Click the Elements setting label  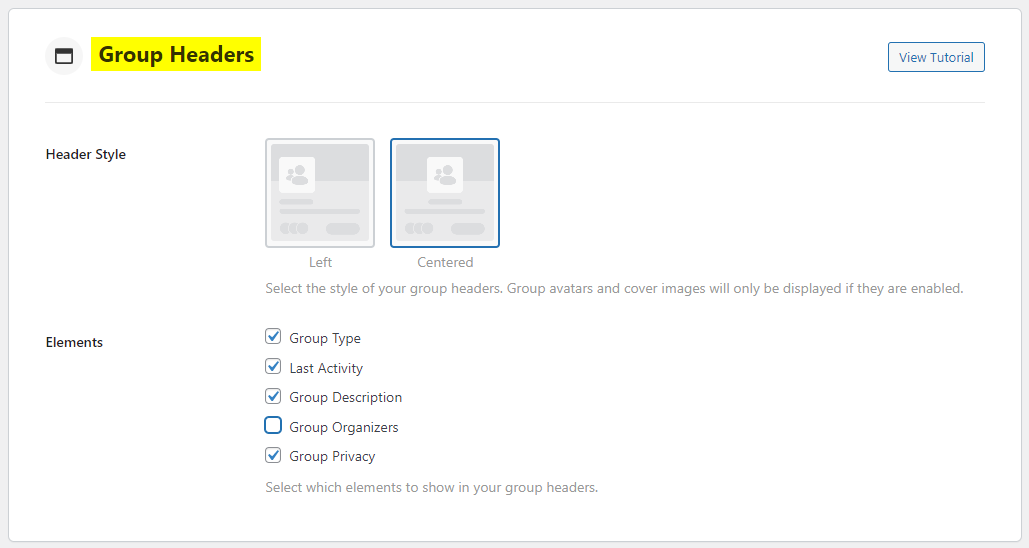pyautogui.click(x=74, y=342)
